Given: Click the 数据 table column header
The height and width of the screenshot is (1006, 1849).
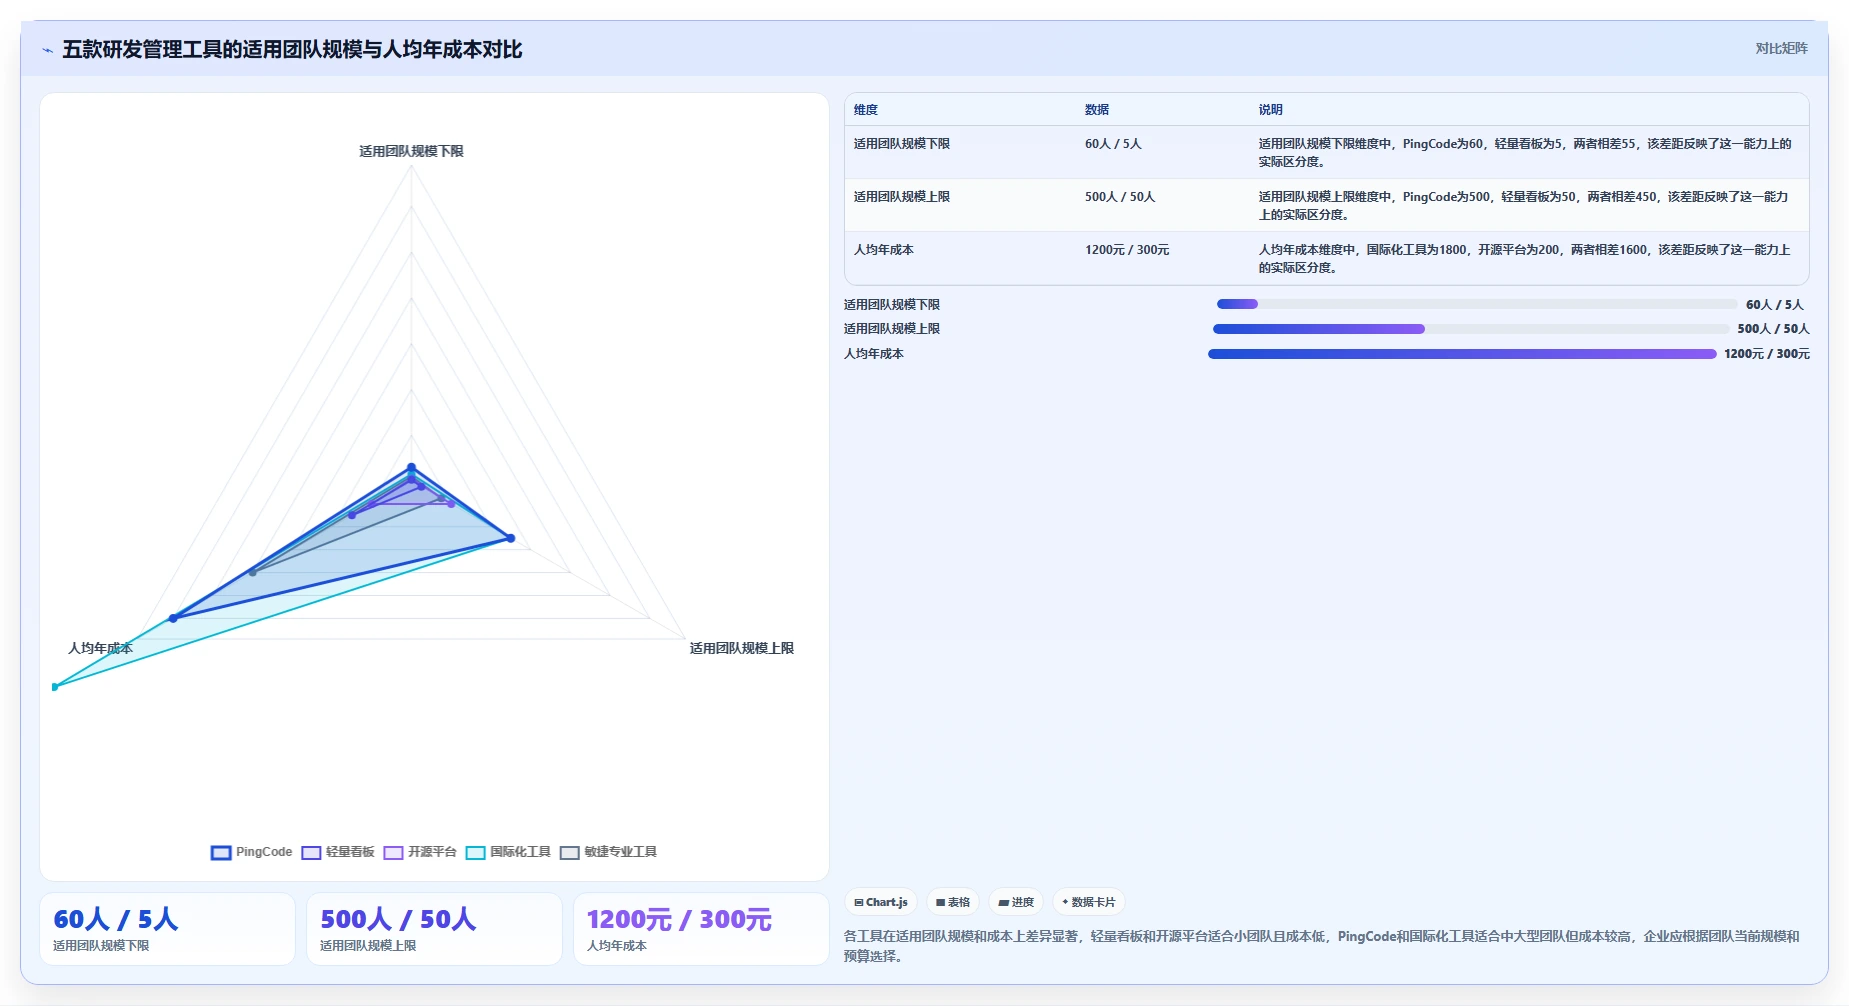Looking at the screenshot, I should point(1097,110).
